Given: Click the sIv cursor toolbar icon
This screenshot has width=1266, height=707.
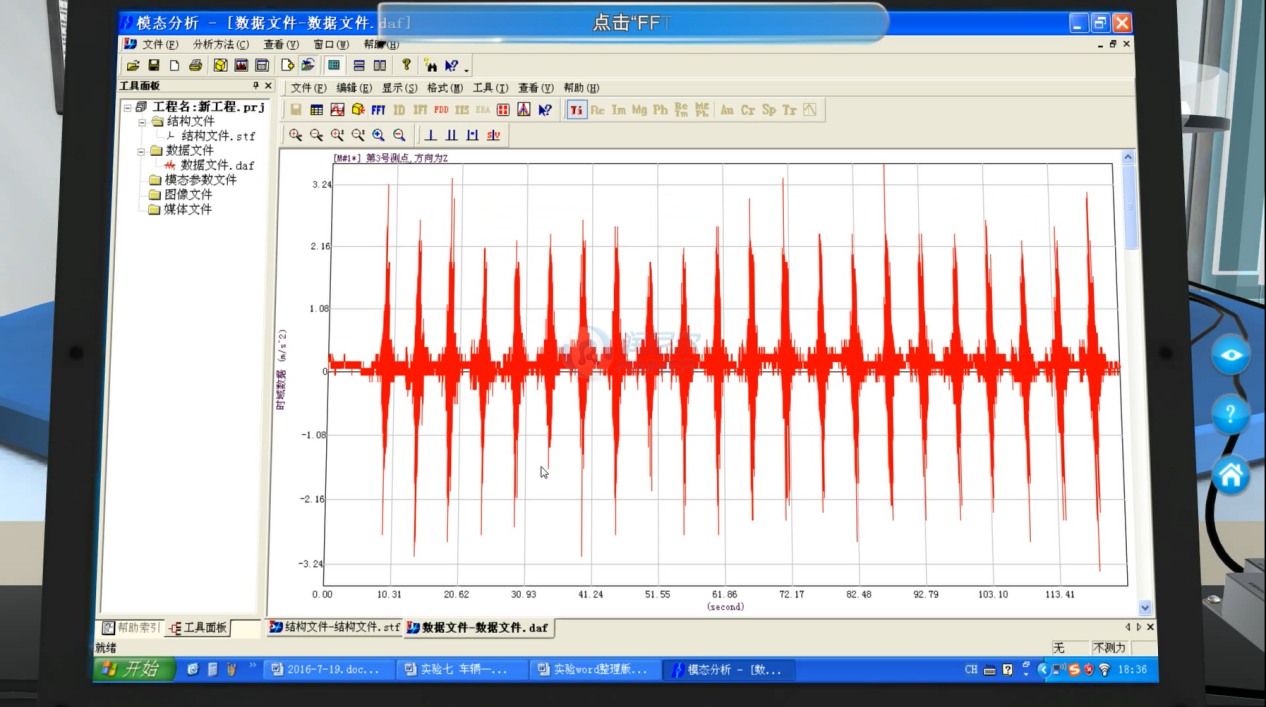Looking at the screenshot, I should (x=493, y=135).
